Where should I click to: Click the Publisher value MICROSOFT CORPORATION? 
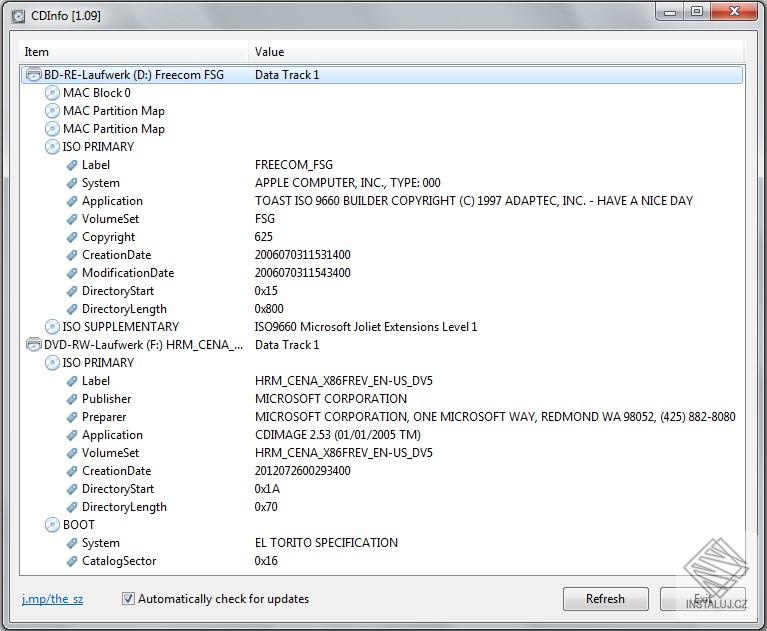(331, 399)
